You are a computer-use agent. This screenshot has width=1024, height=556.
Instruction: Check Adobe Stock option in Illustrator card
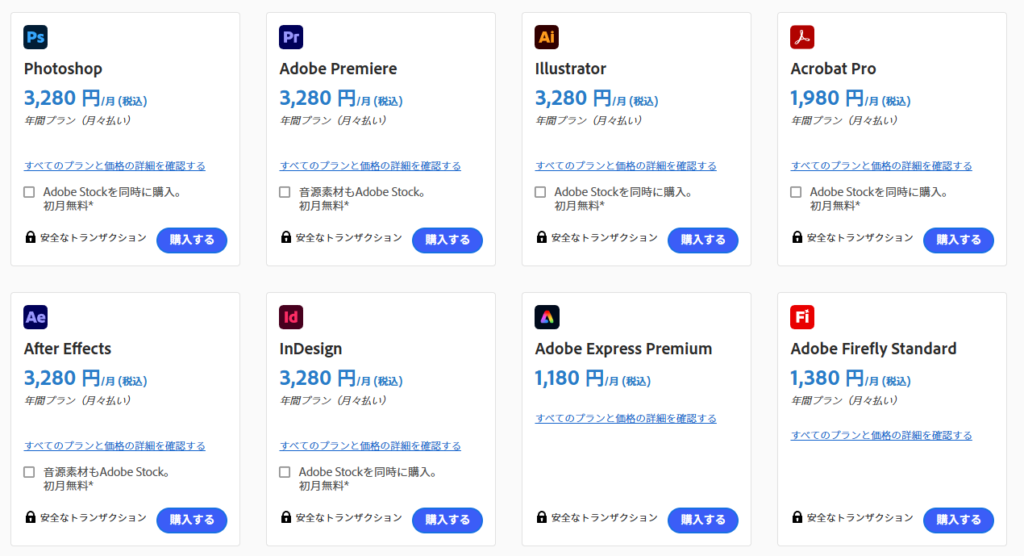click(x=541, y=192)
